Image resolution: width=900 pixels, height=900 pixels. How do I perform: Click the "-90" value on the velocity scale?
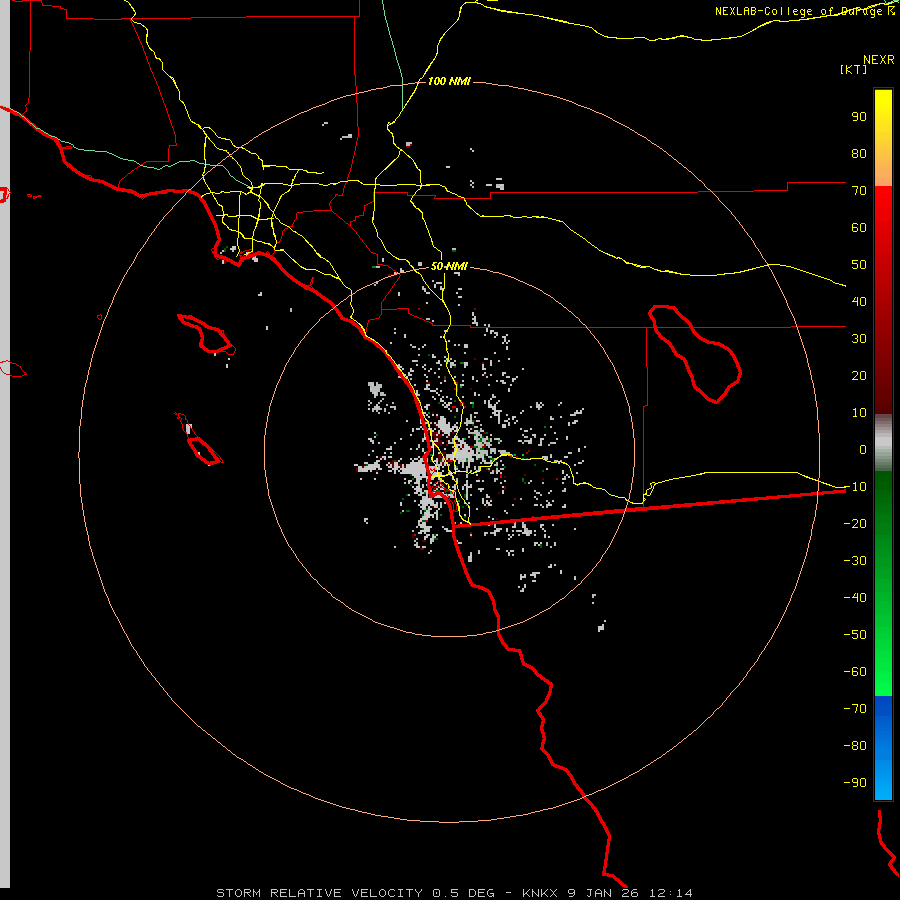[855, 783]
